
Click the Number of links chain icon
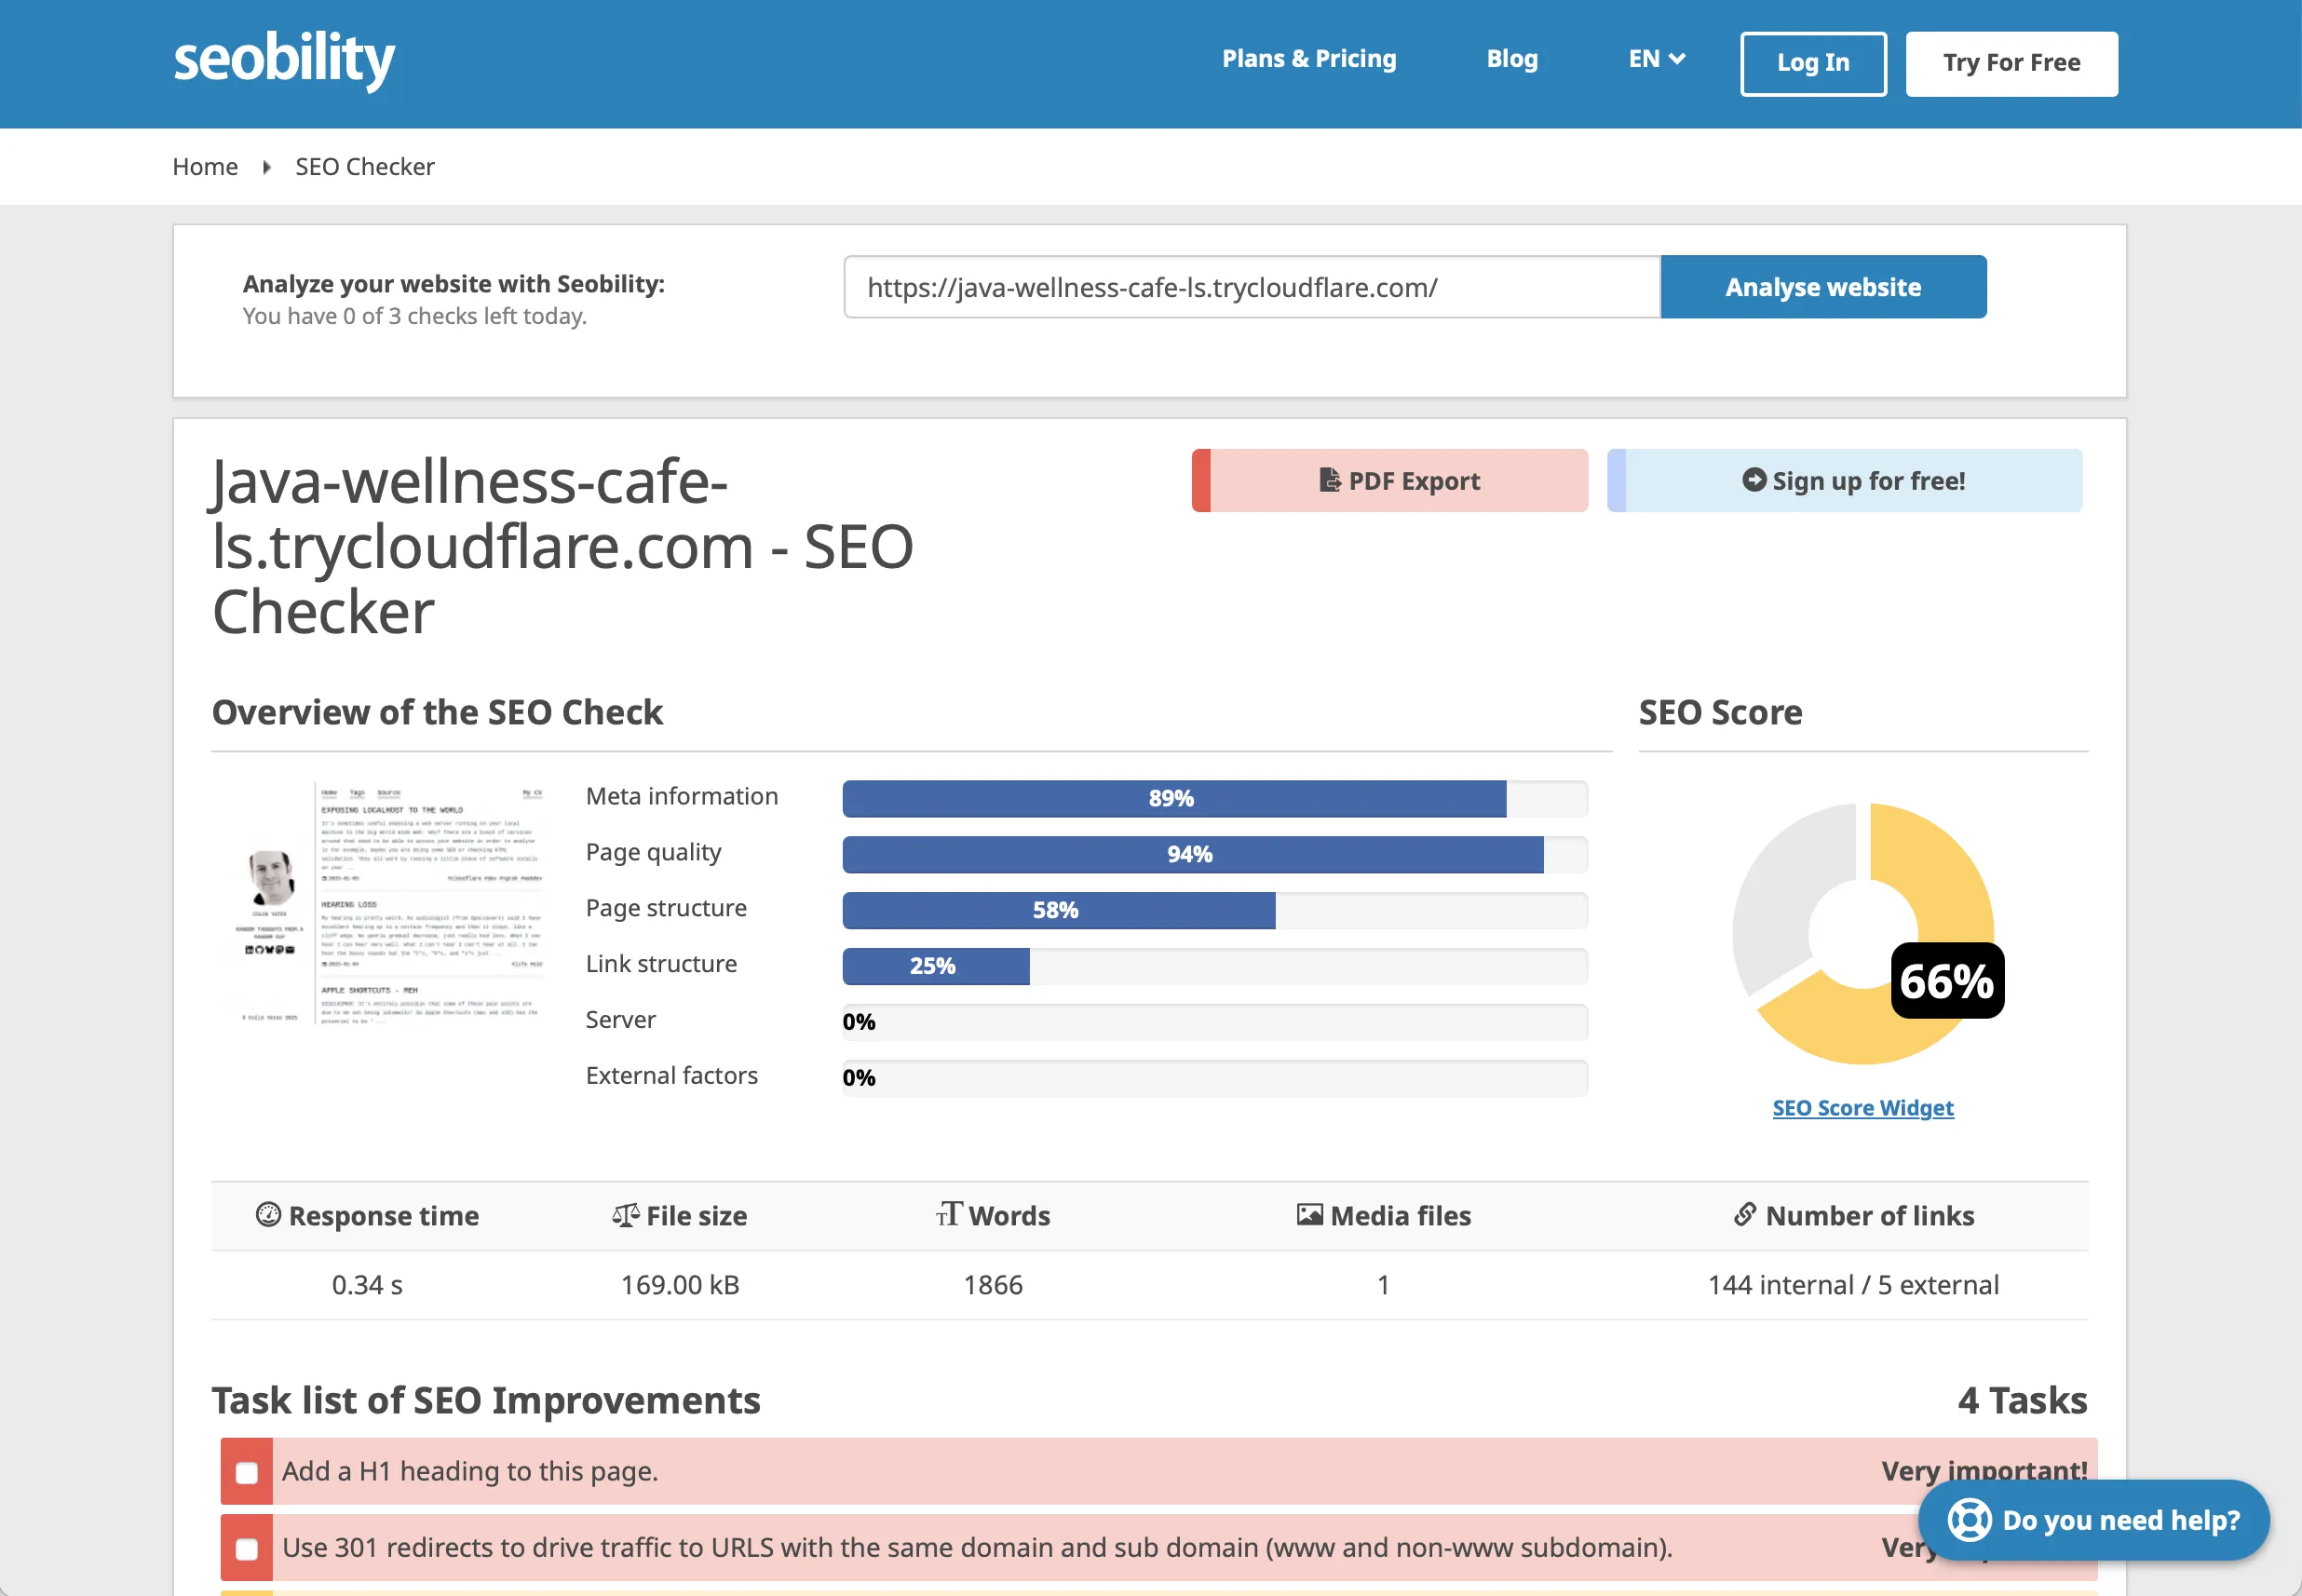pyautogui.click(x=1744, y=1214)
